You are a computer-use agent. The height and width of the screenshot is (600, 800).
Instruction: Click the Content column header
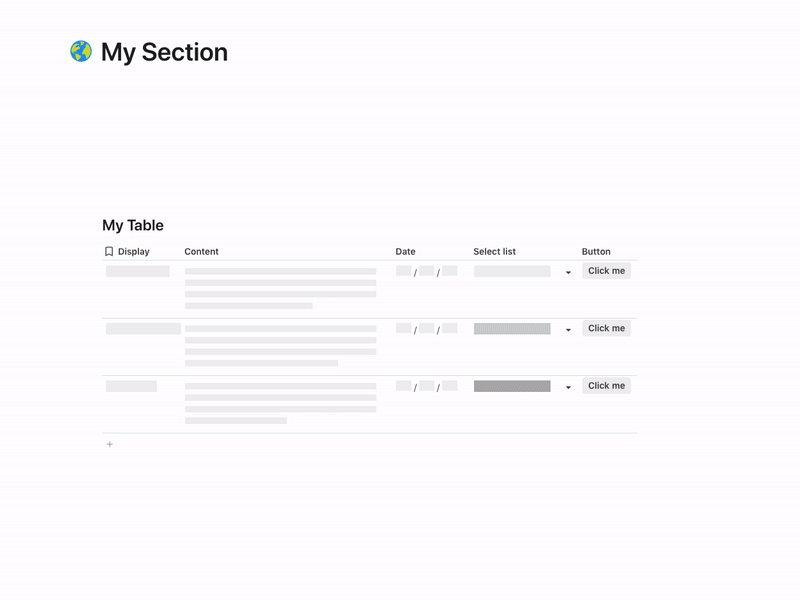202,251
